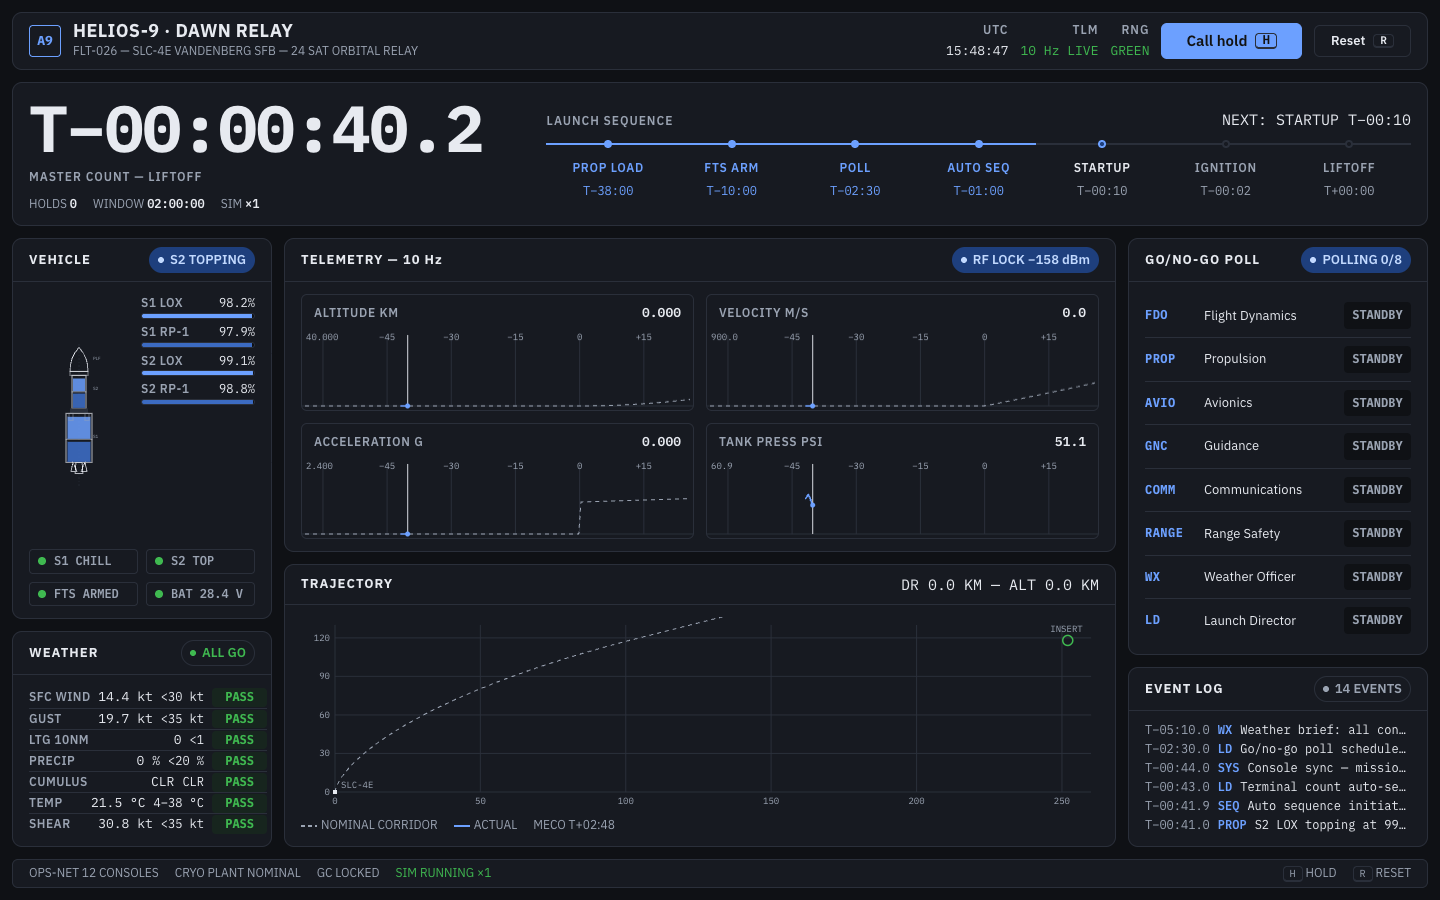
Task: Click the NOMINAL CORRIDOR legend entry
Action: coord(369,825)
